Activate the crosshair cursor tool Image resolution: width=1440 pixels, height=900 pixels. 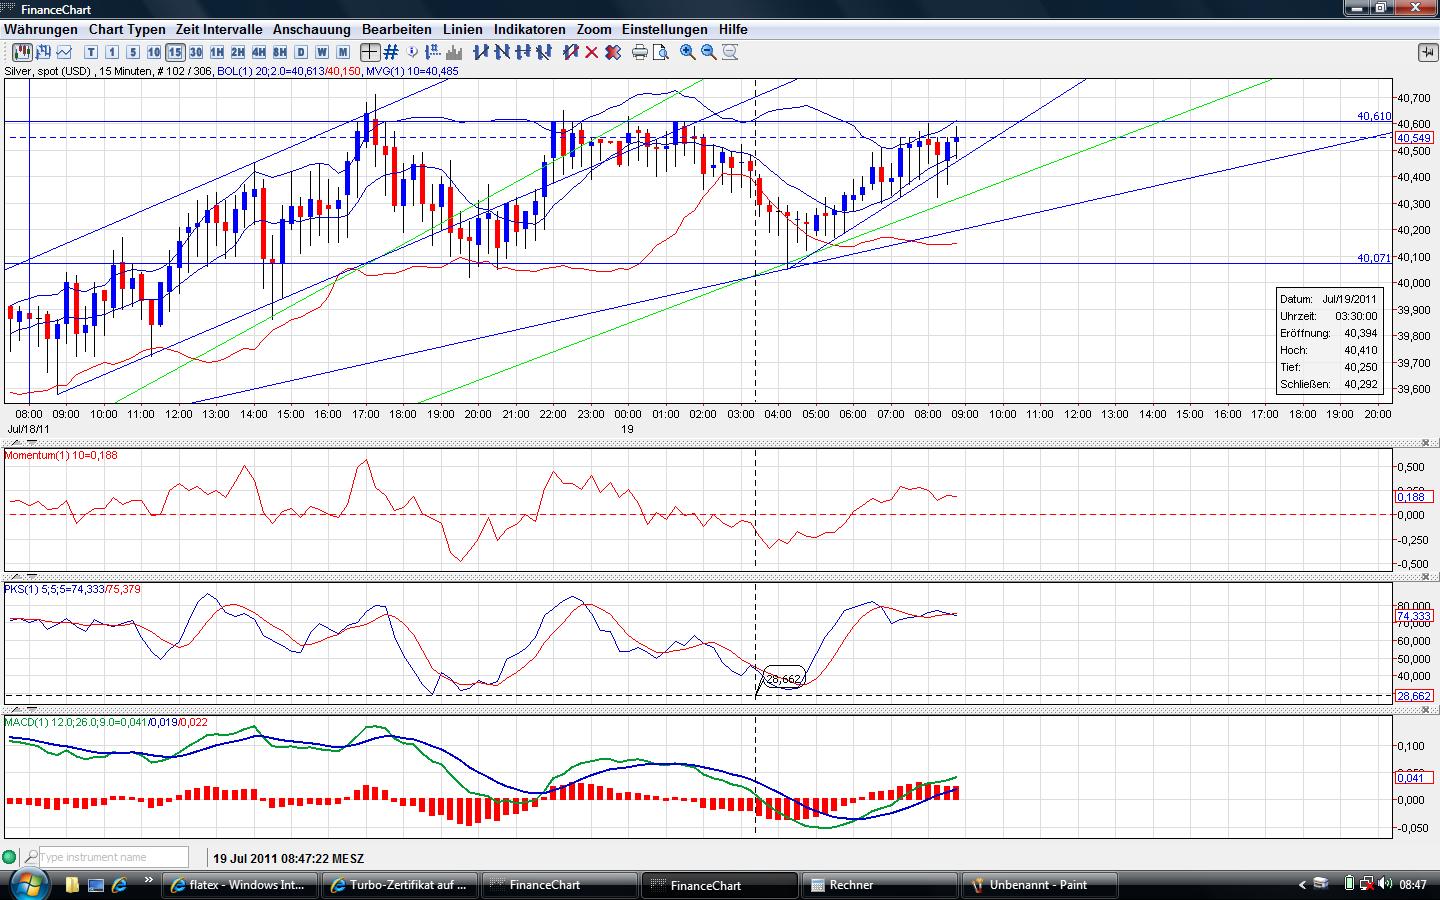click(370, 52)
